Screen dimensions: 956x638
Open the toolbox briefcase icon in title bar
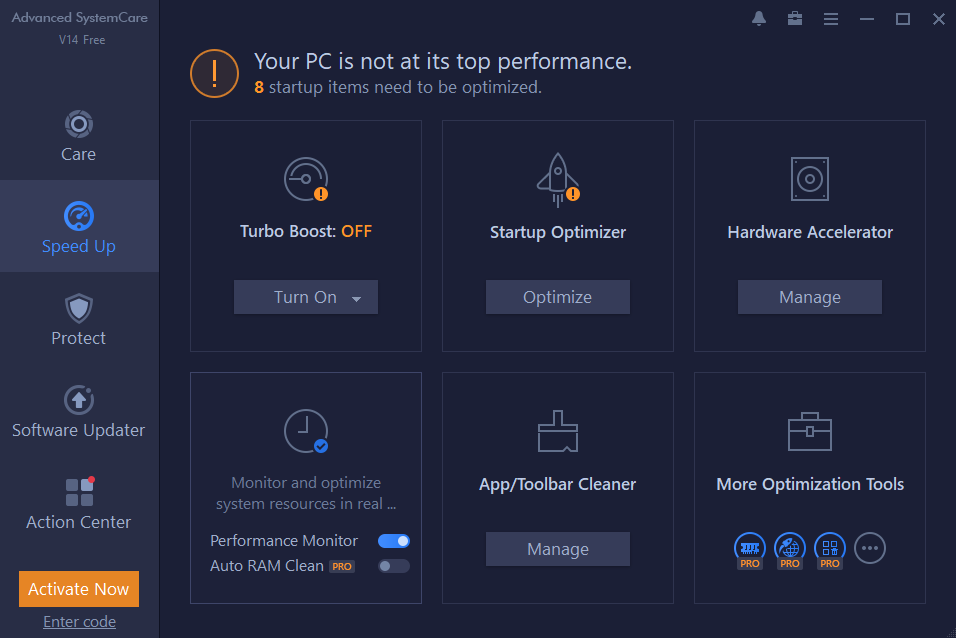click(795, 19)
